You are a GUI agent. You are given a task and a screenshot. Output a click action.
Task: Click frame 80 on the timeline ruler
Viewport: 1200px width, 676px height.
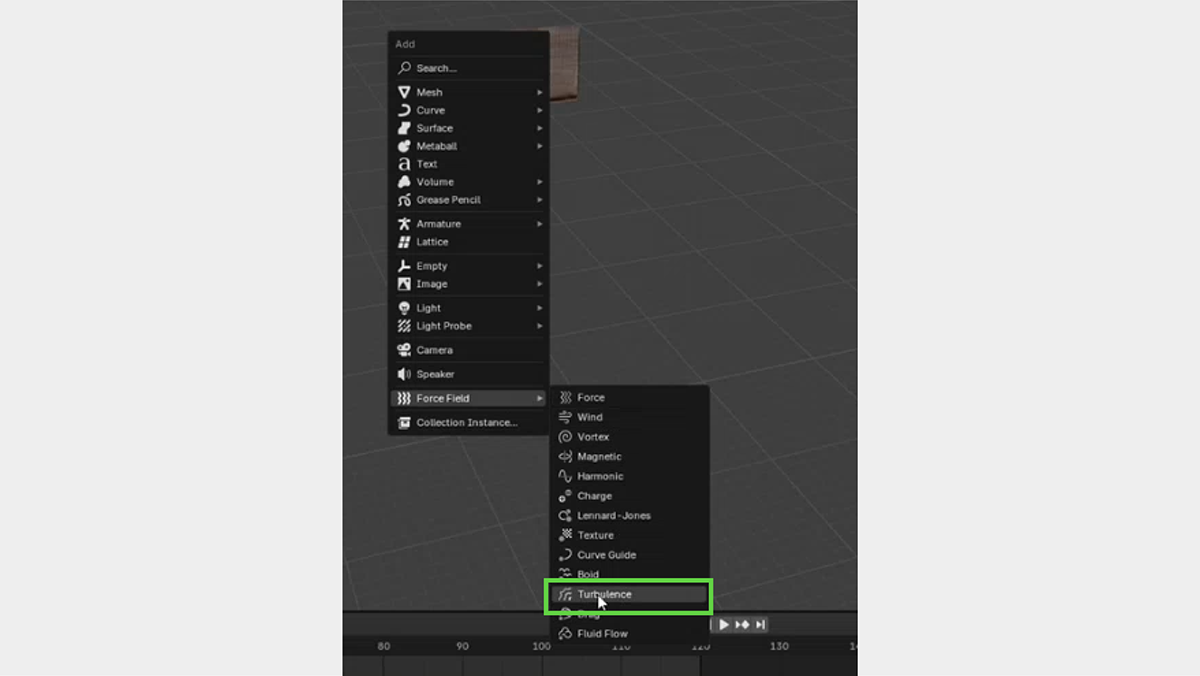tap(384, 646)
